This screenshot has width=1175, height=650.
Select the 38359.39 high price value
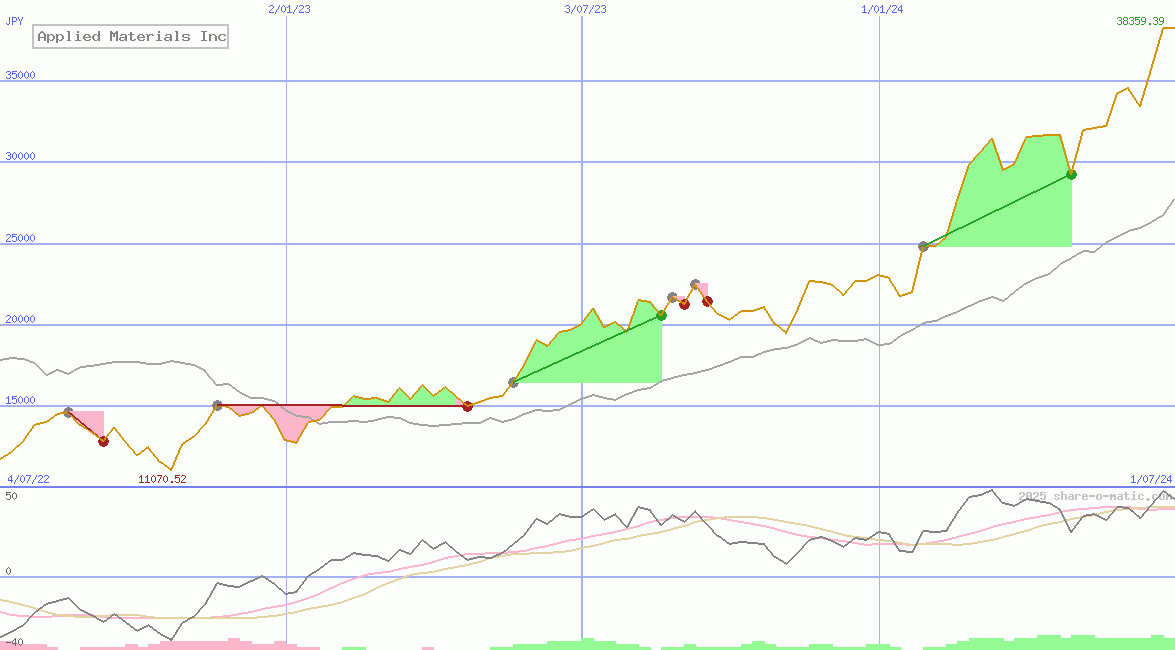pos(1140,21)
